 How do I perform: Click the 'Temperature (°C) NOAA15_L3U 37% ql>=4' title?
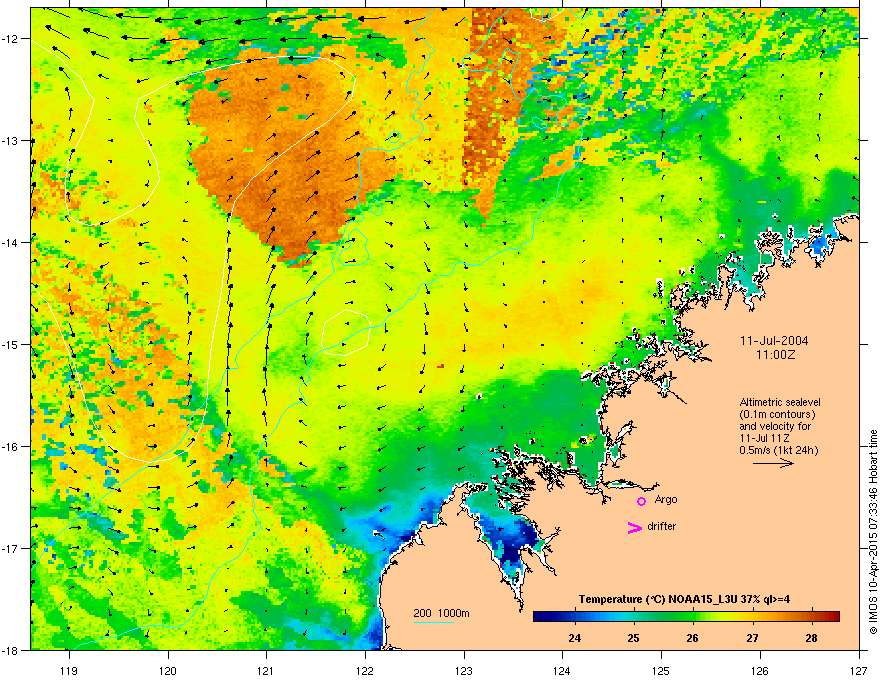pos(684,599)
